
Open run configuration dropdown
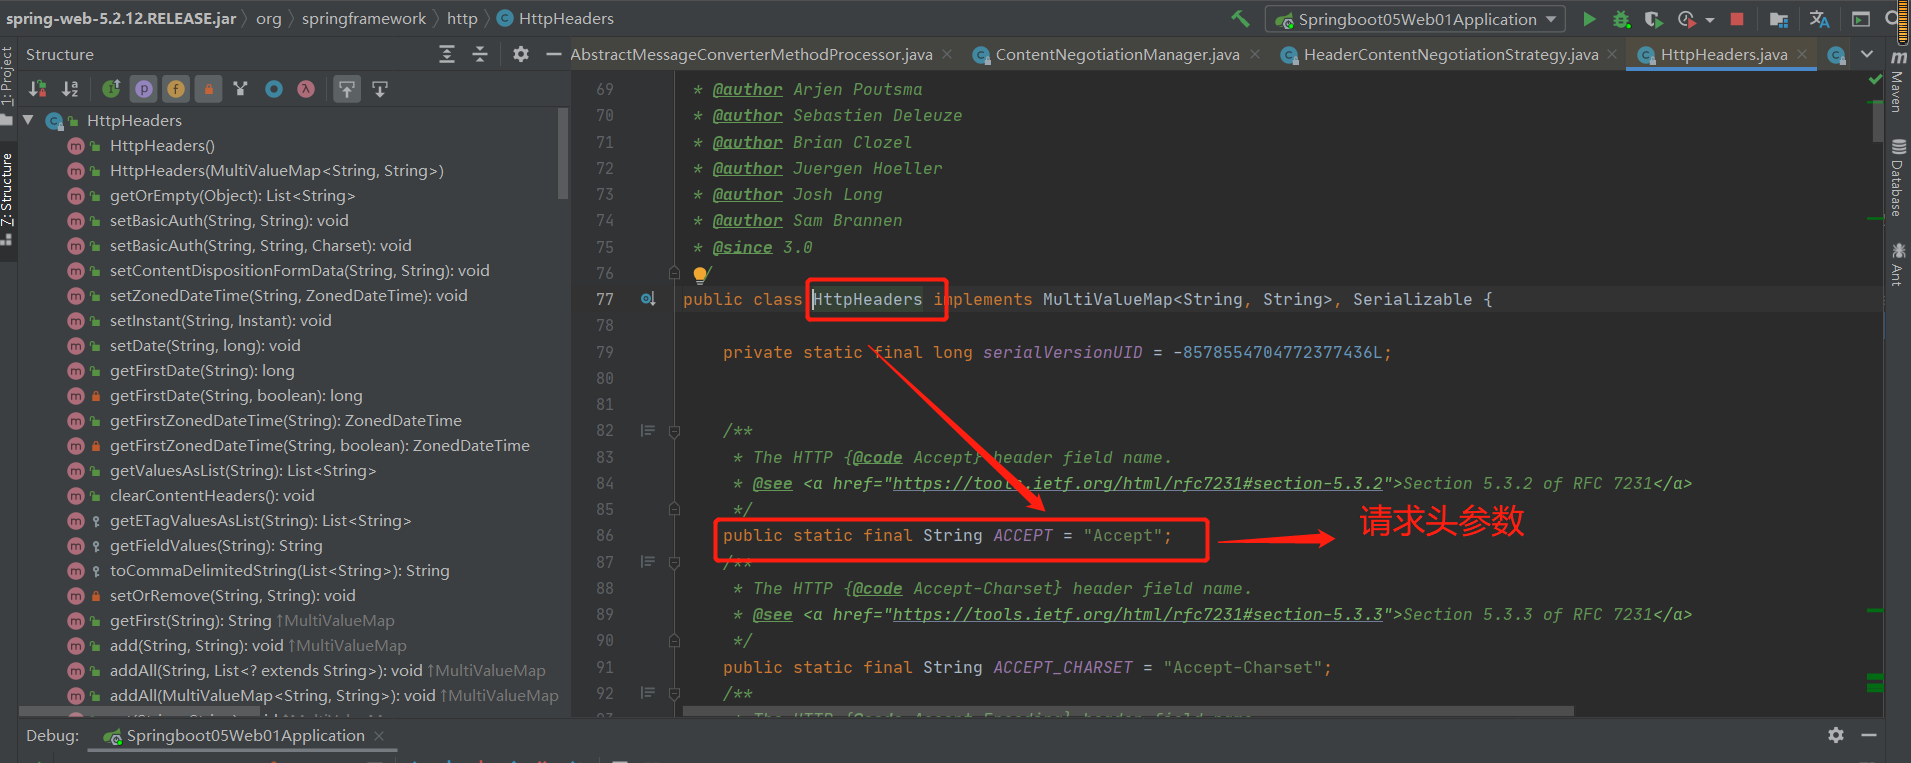click(1415, 19)
